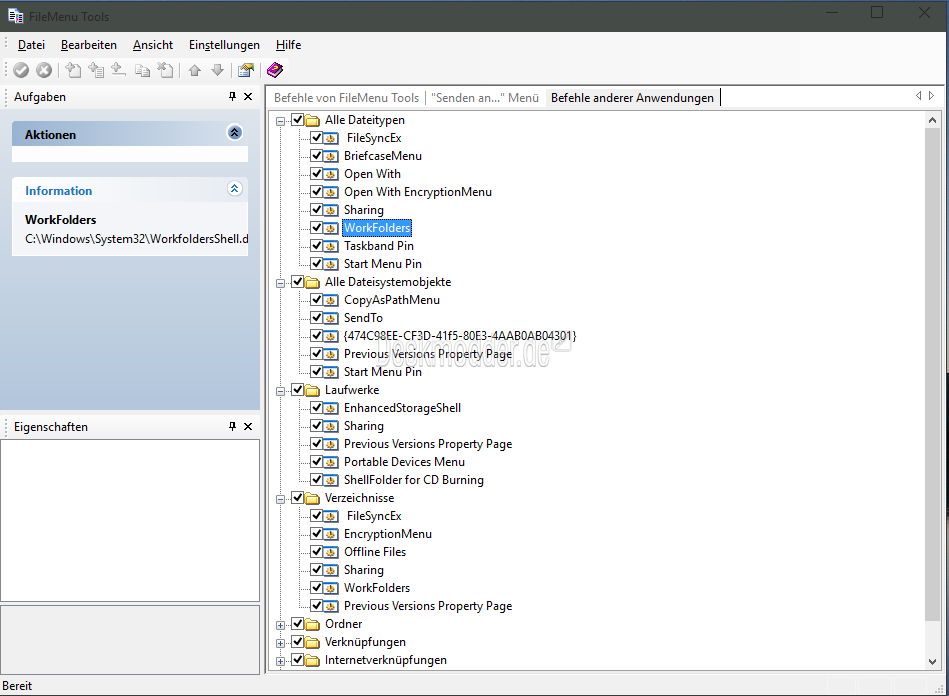The height and width of the screenshot is (696, 949).
Task: Expand the Internetverknüpfungen tree node
Action: pyautogui.click(x=280, y=662)
